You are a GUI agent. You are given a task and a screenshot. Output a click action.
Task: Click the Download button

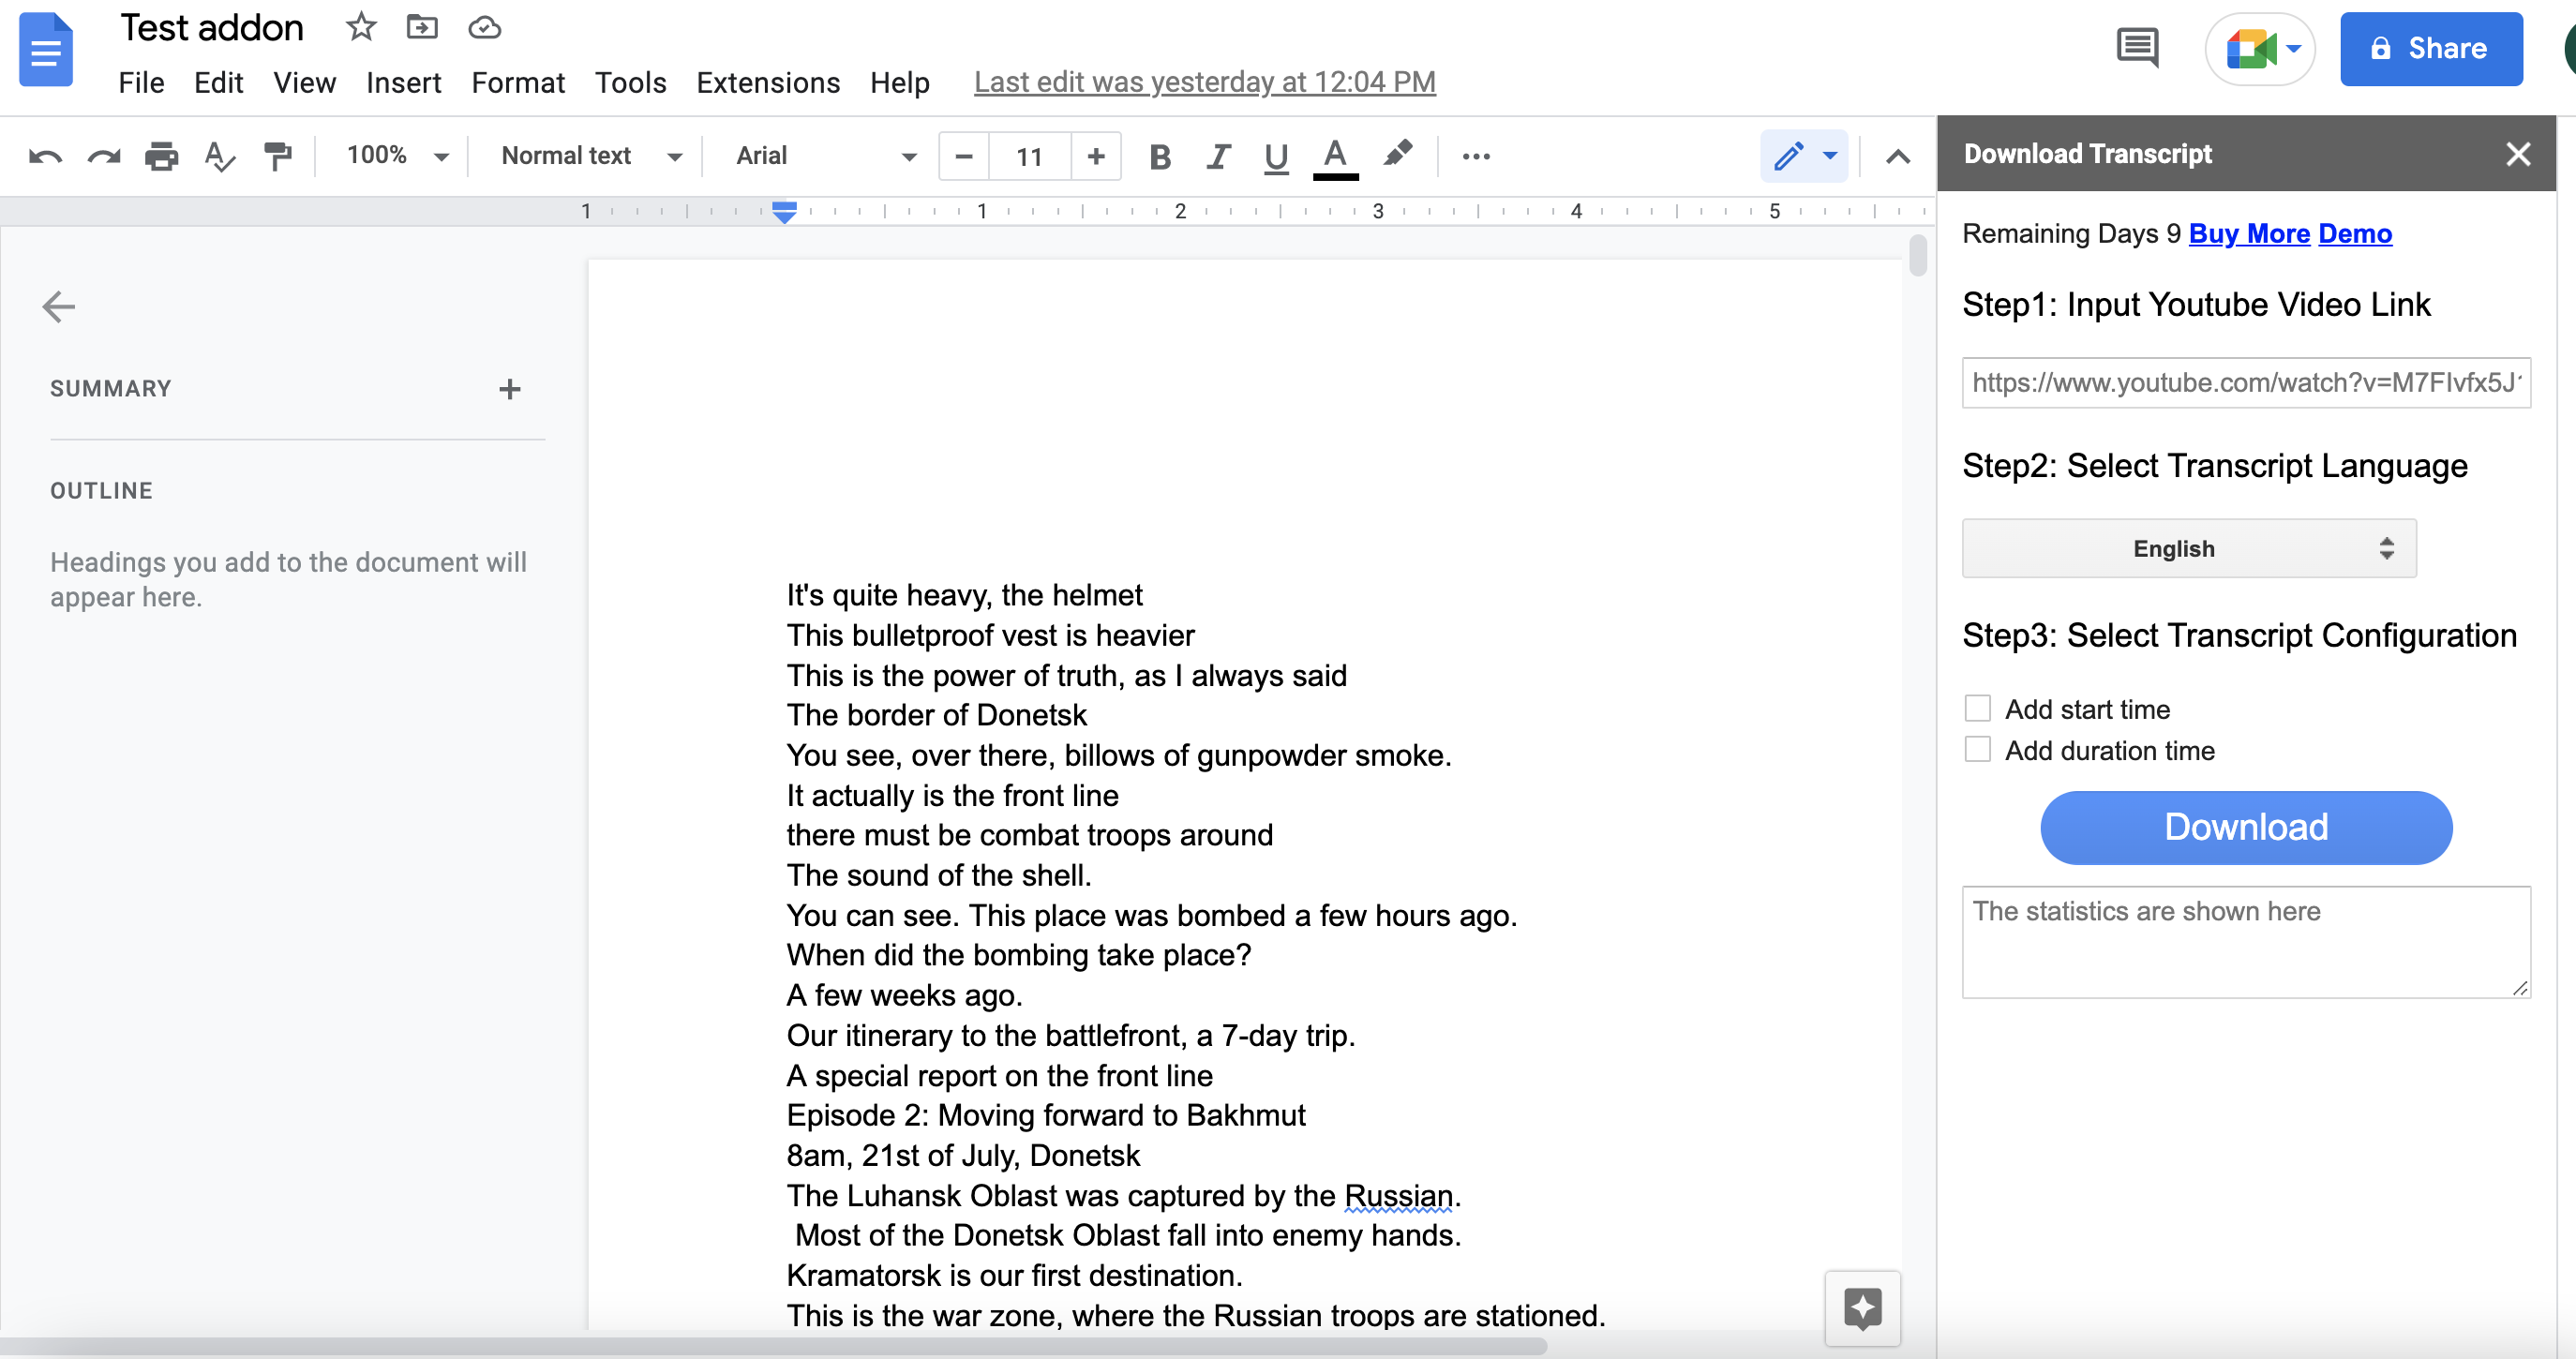2245,827
